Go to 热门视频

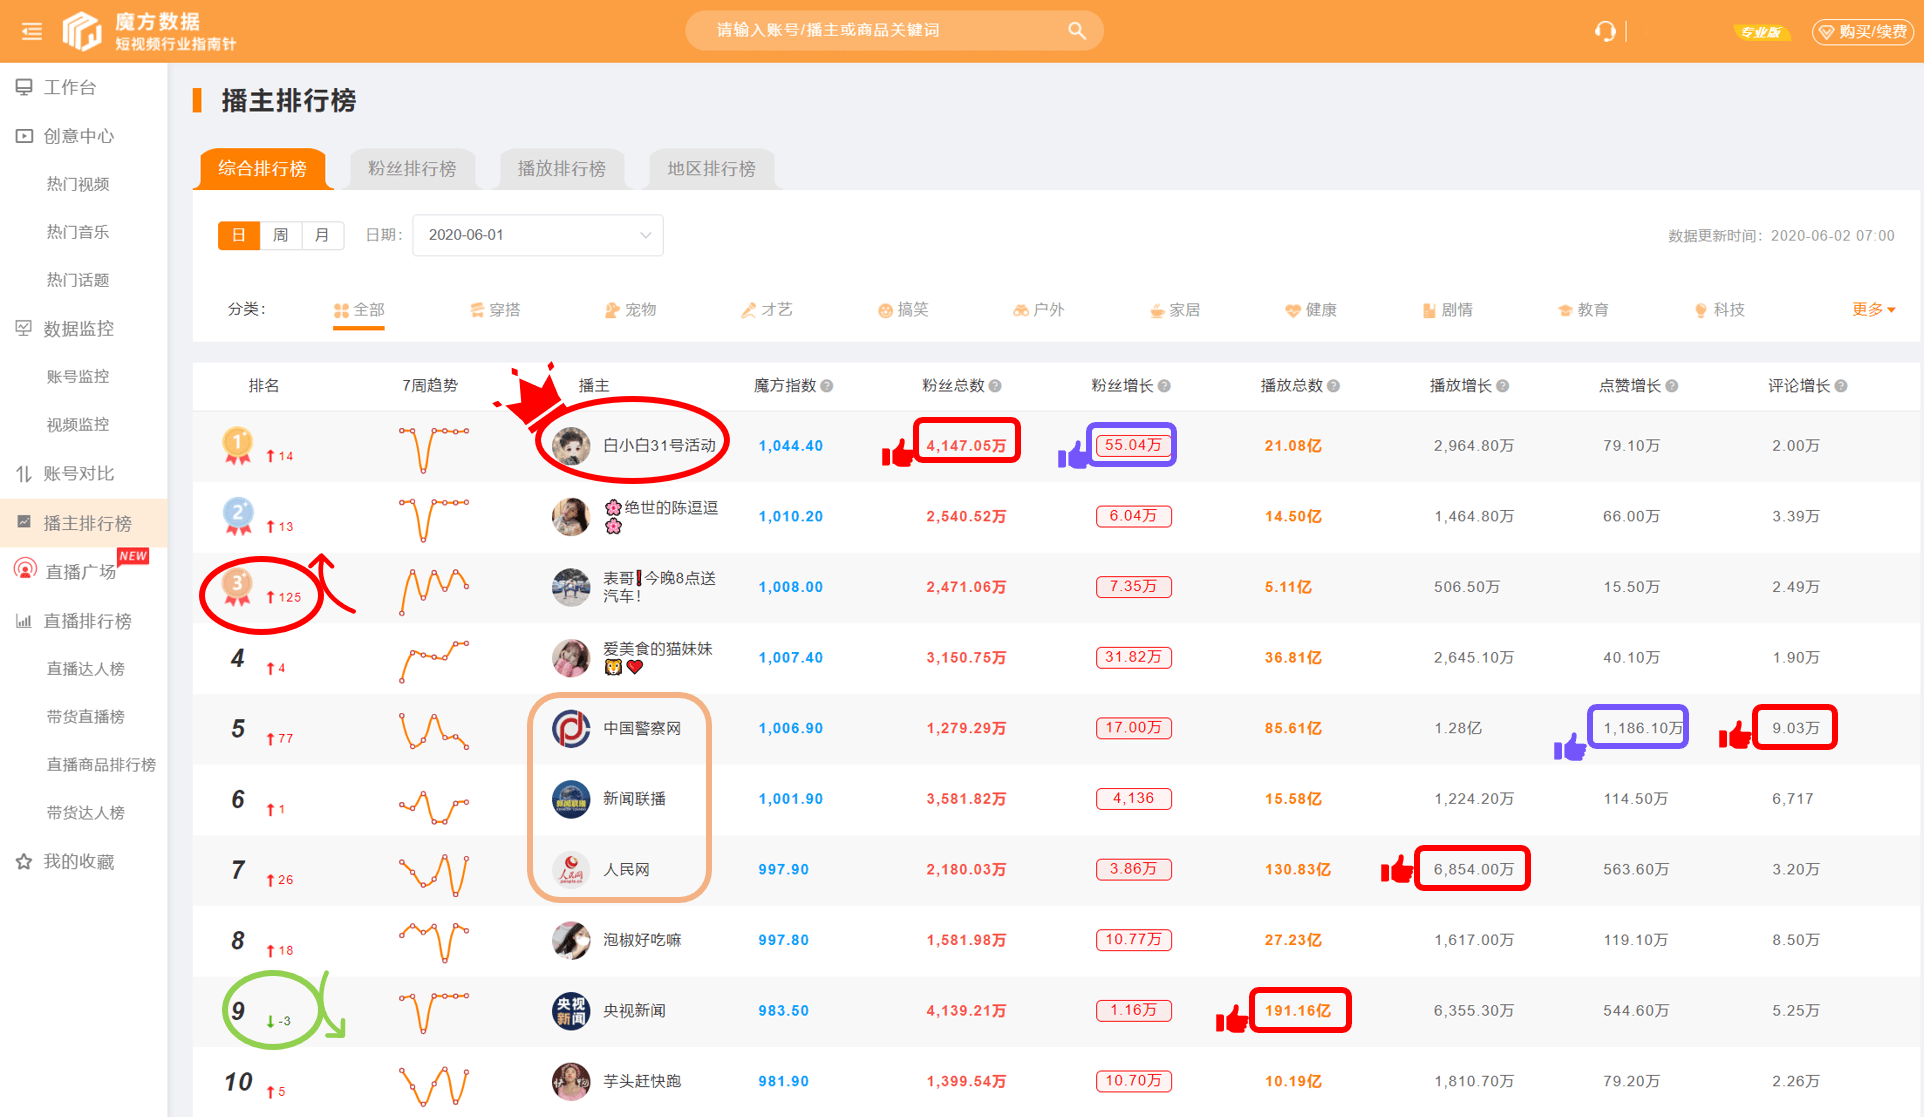(x=78, y=184)
